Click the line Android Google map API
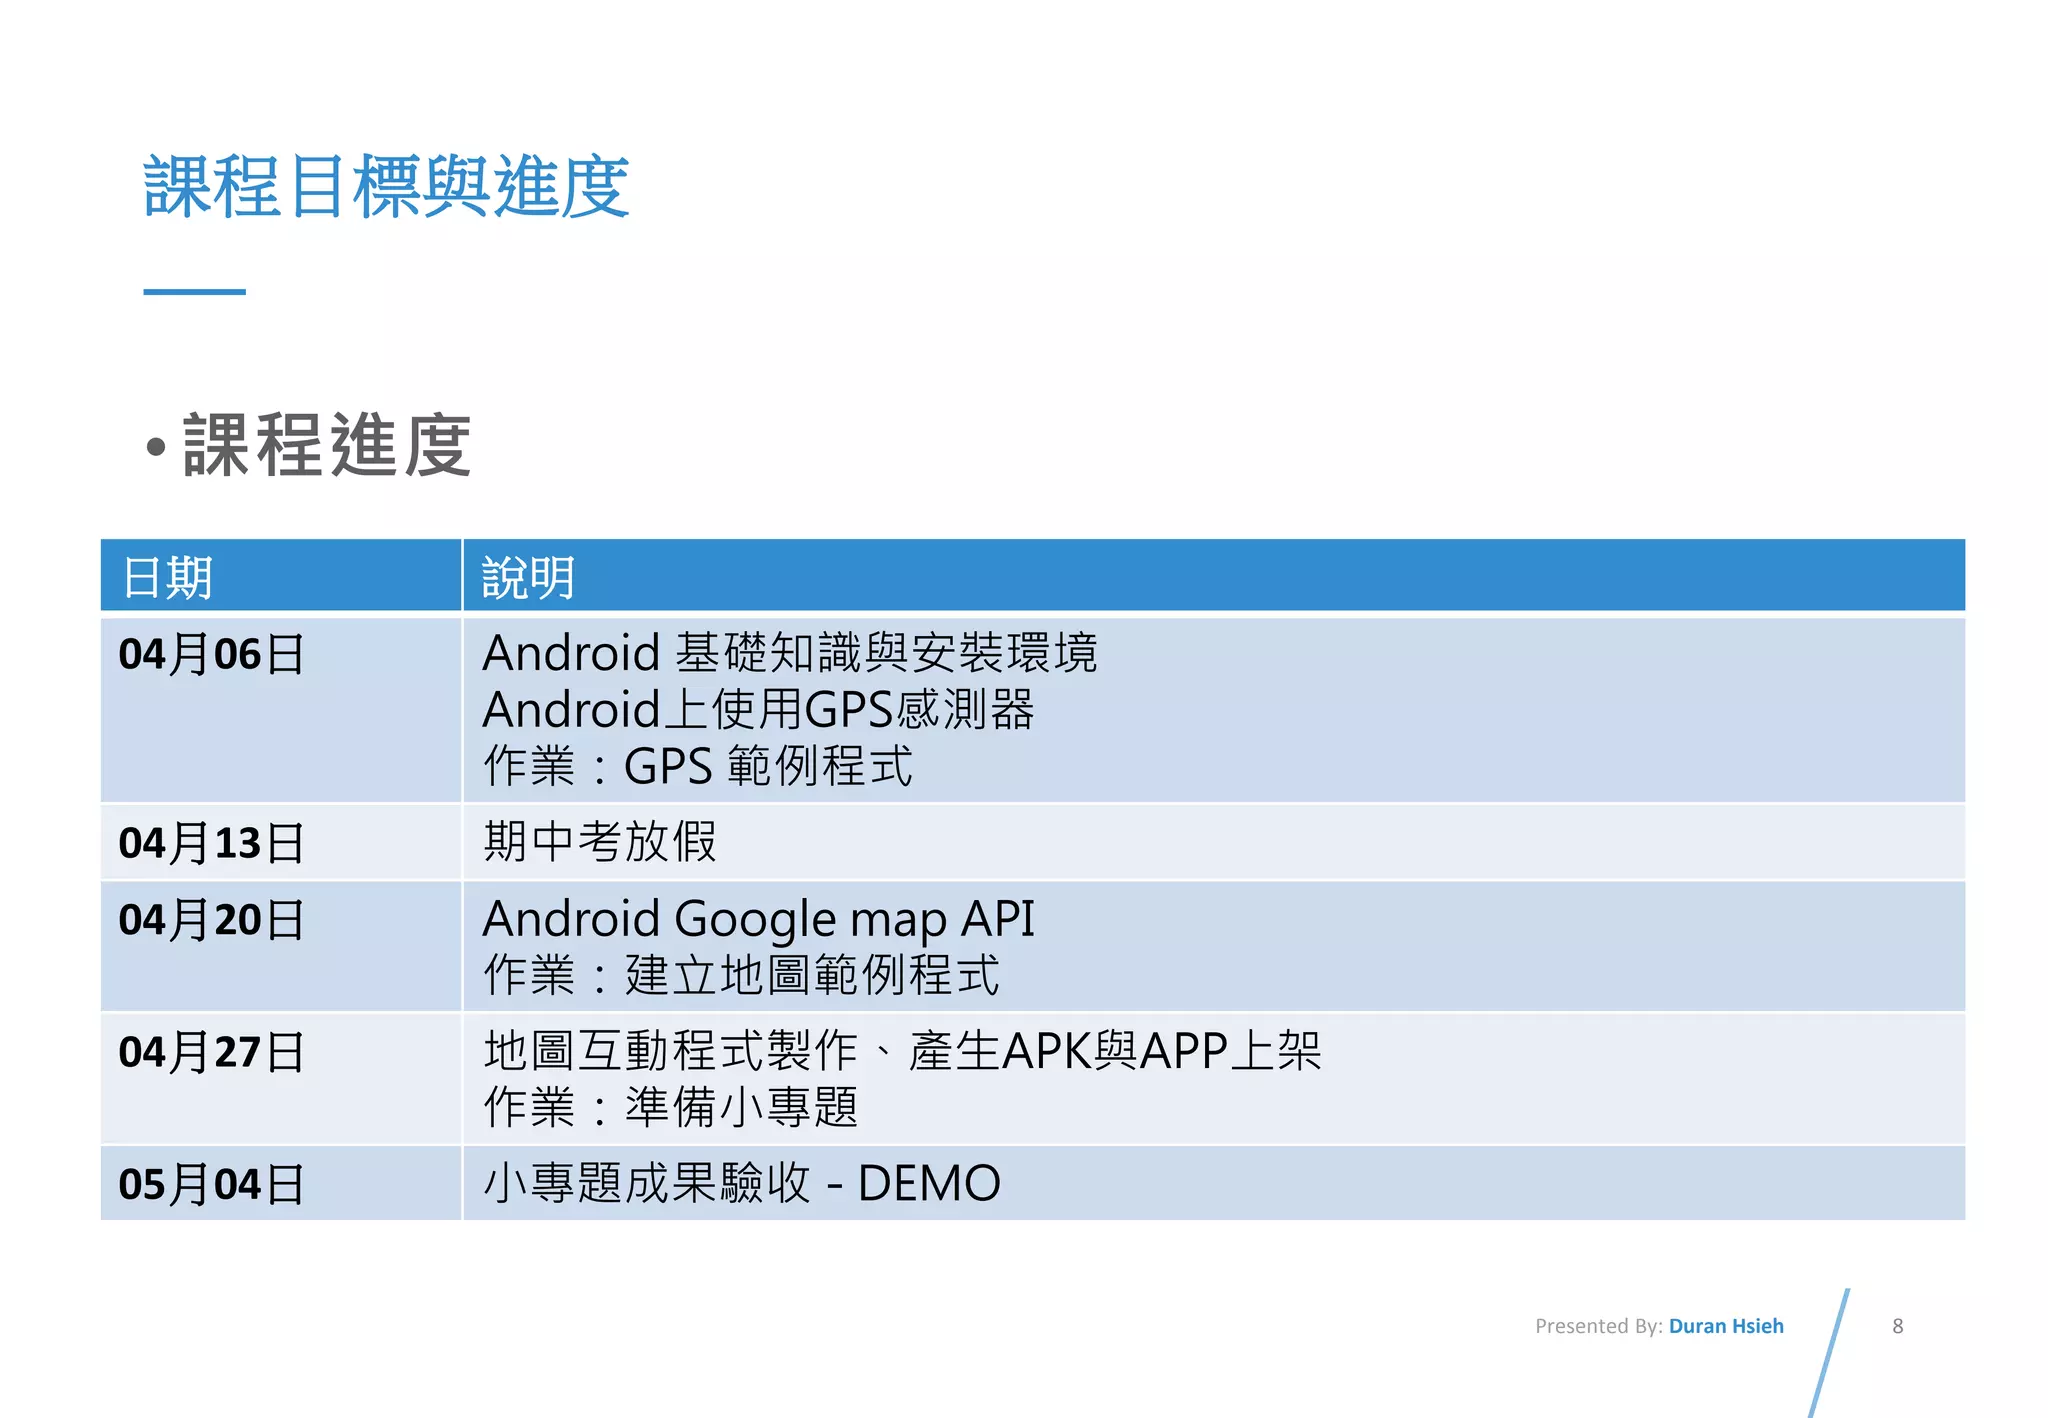This screenshot has height=1418, width=2048. click(x=758, y=919)
